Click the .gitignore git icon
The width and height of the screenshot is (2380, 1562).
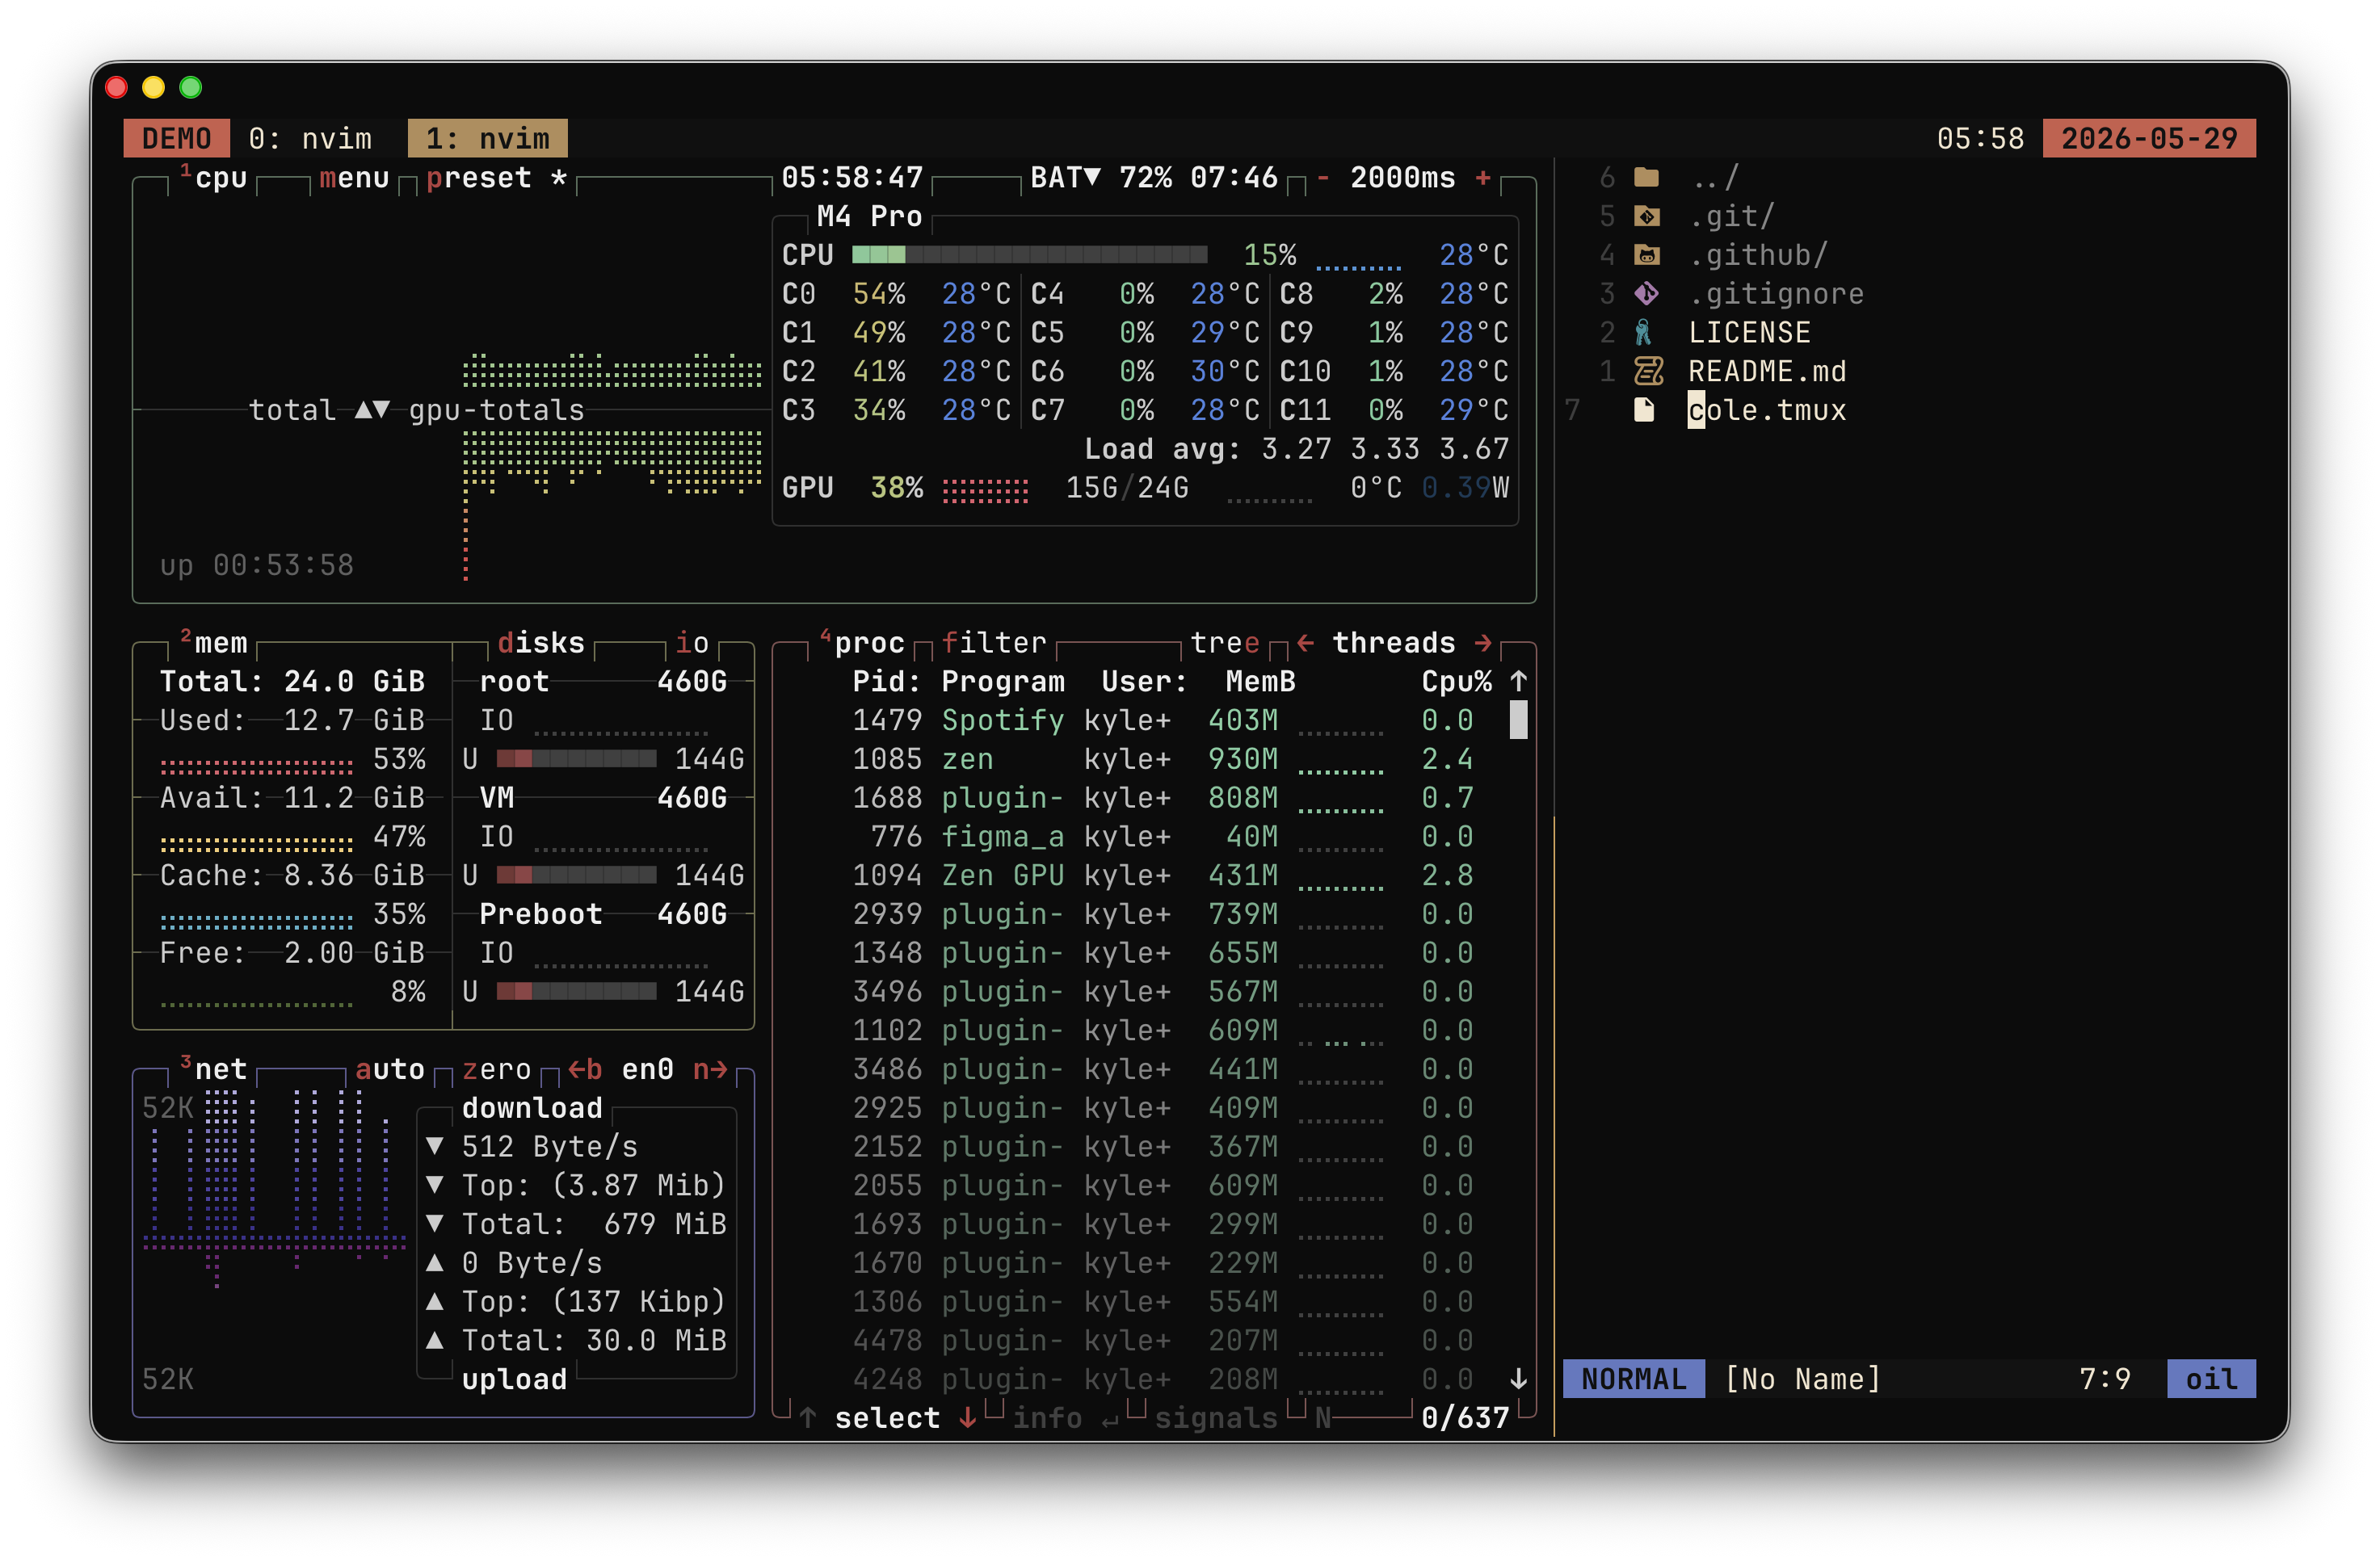coord(1646,294)
